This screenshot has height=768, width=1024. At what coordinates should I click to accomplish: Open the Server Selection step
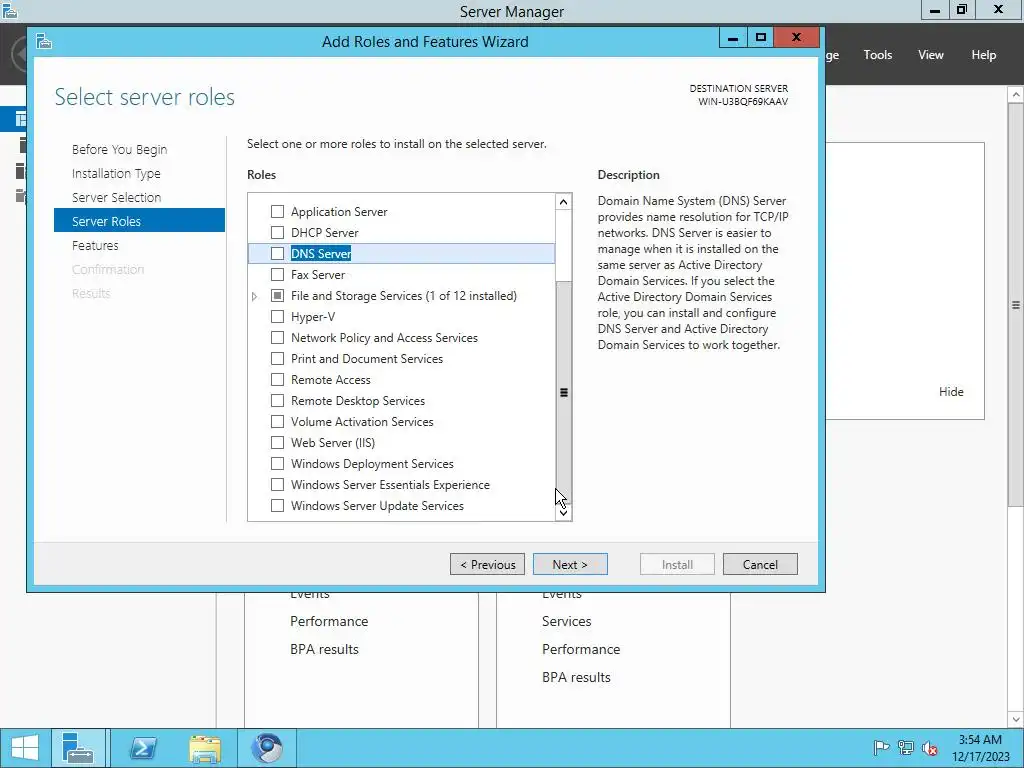116,197
